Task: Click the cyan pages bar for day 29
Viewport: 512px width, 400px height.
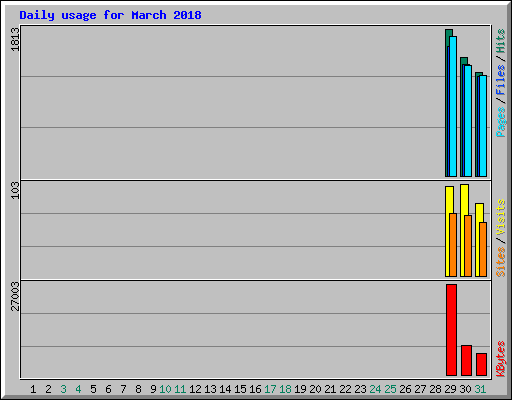Action: (x=453, y=106)
